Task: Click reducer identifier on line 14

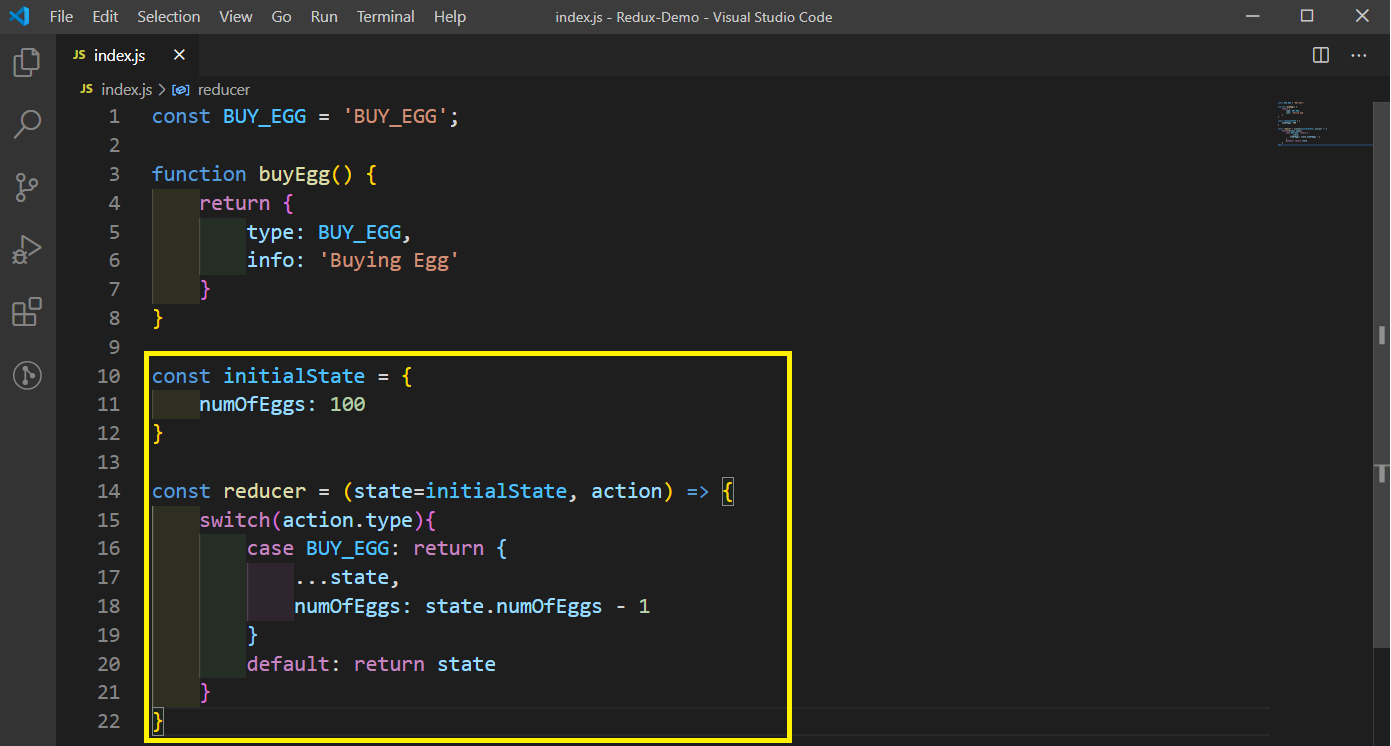Action: [x=264, y=491]
